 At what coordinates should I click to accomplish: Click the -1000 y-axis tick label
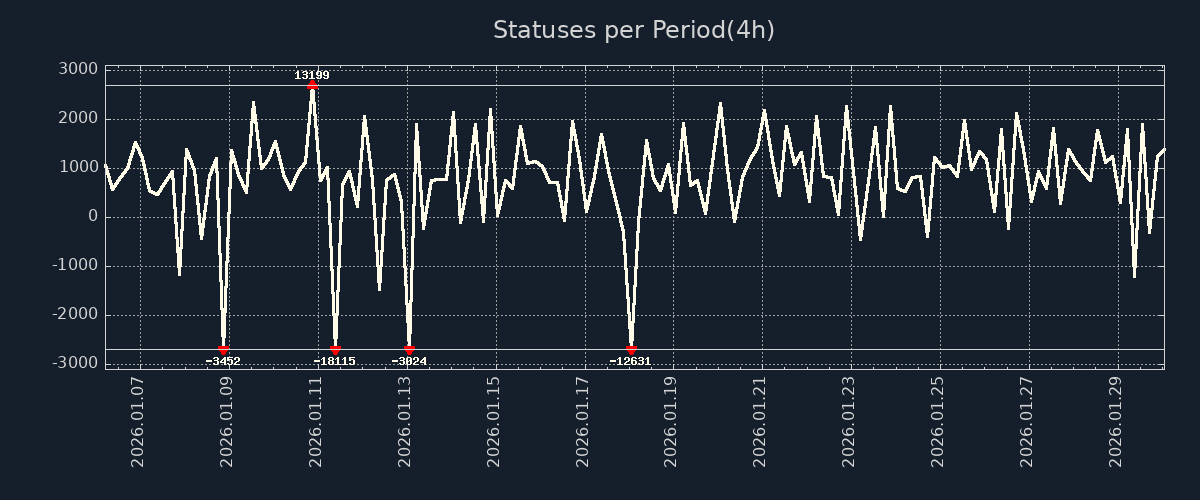click(75, 265)
